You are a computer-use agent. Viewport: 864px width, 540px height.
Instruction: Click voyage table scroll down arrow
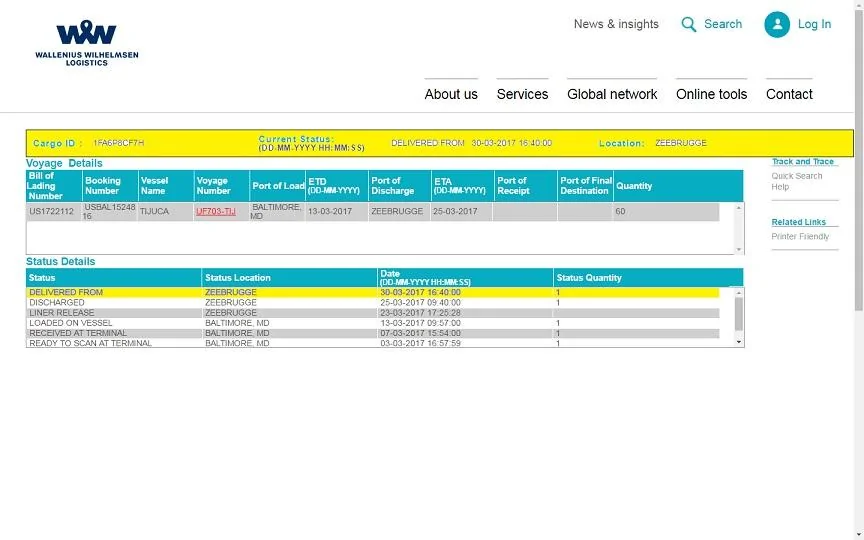tap(739, 250)
